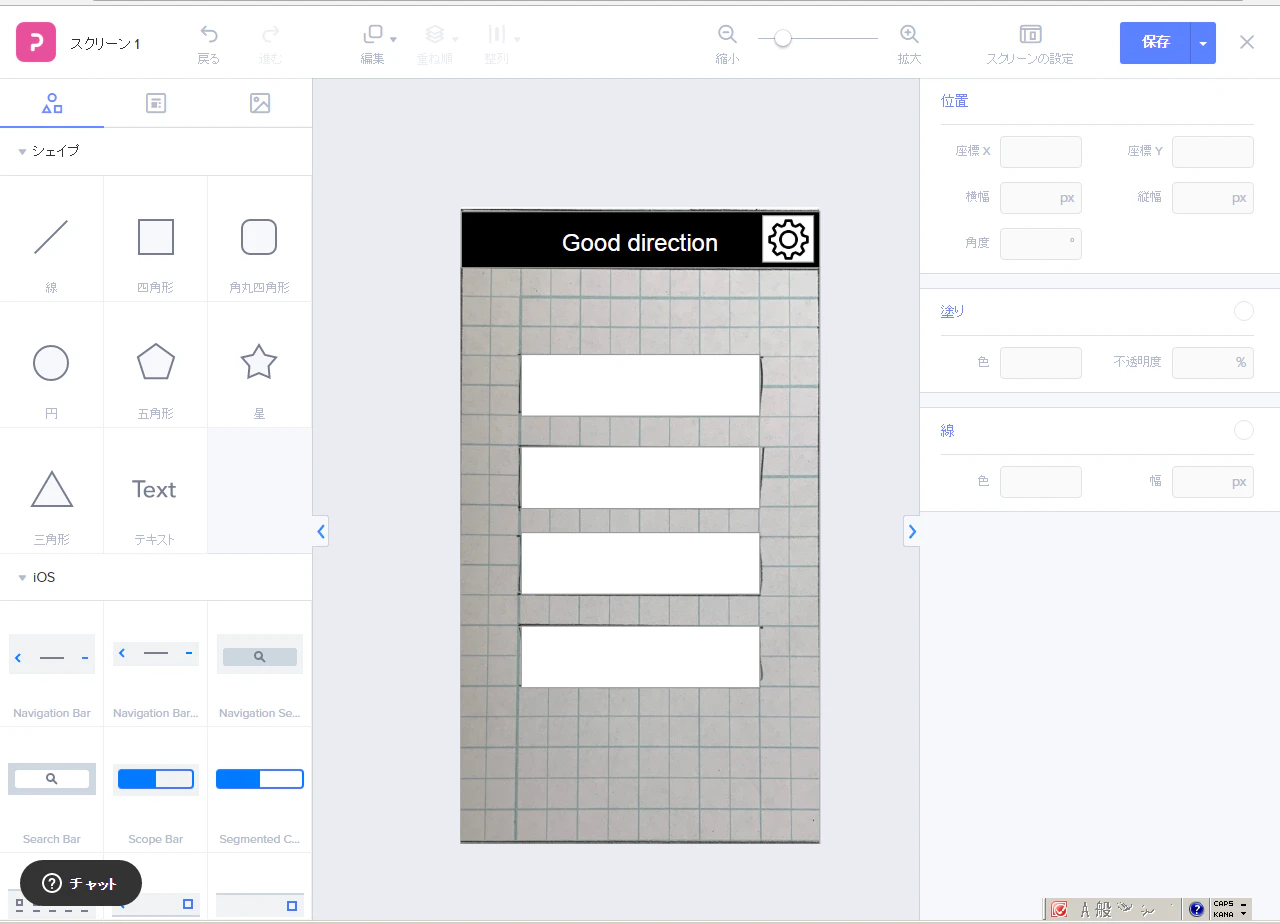Zoom in with the 拡大 magnifier

(x=909, y=34)
